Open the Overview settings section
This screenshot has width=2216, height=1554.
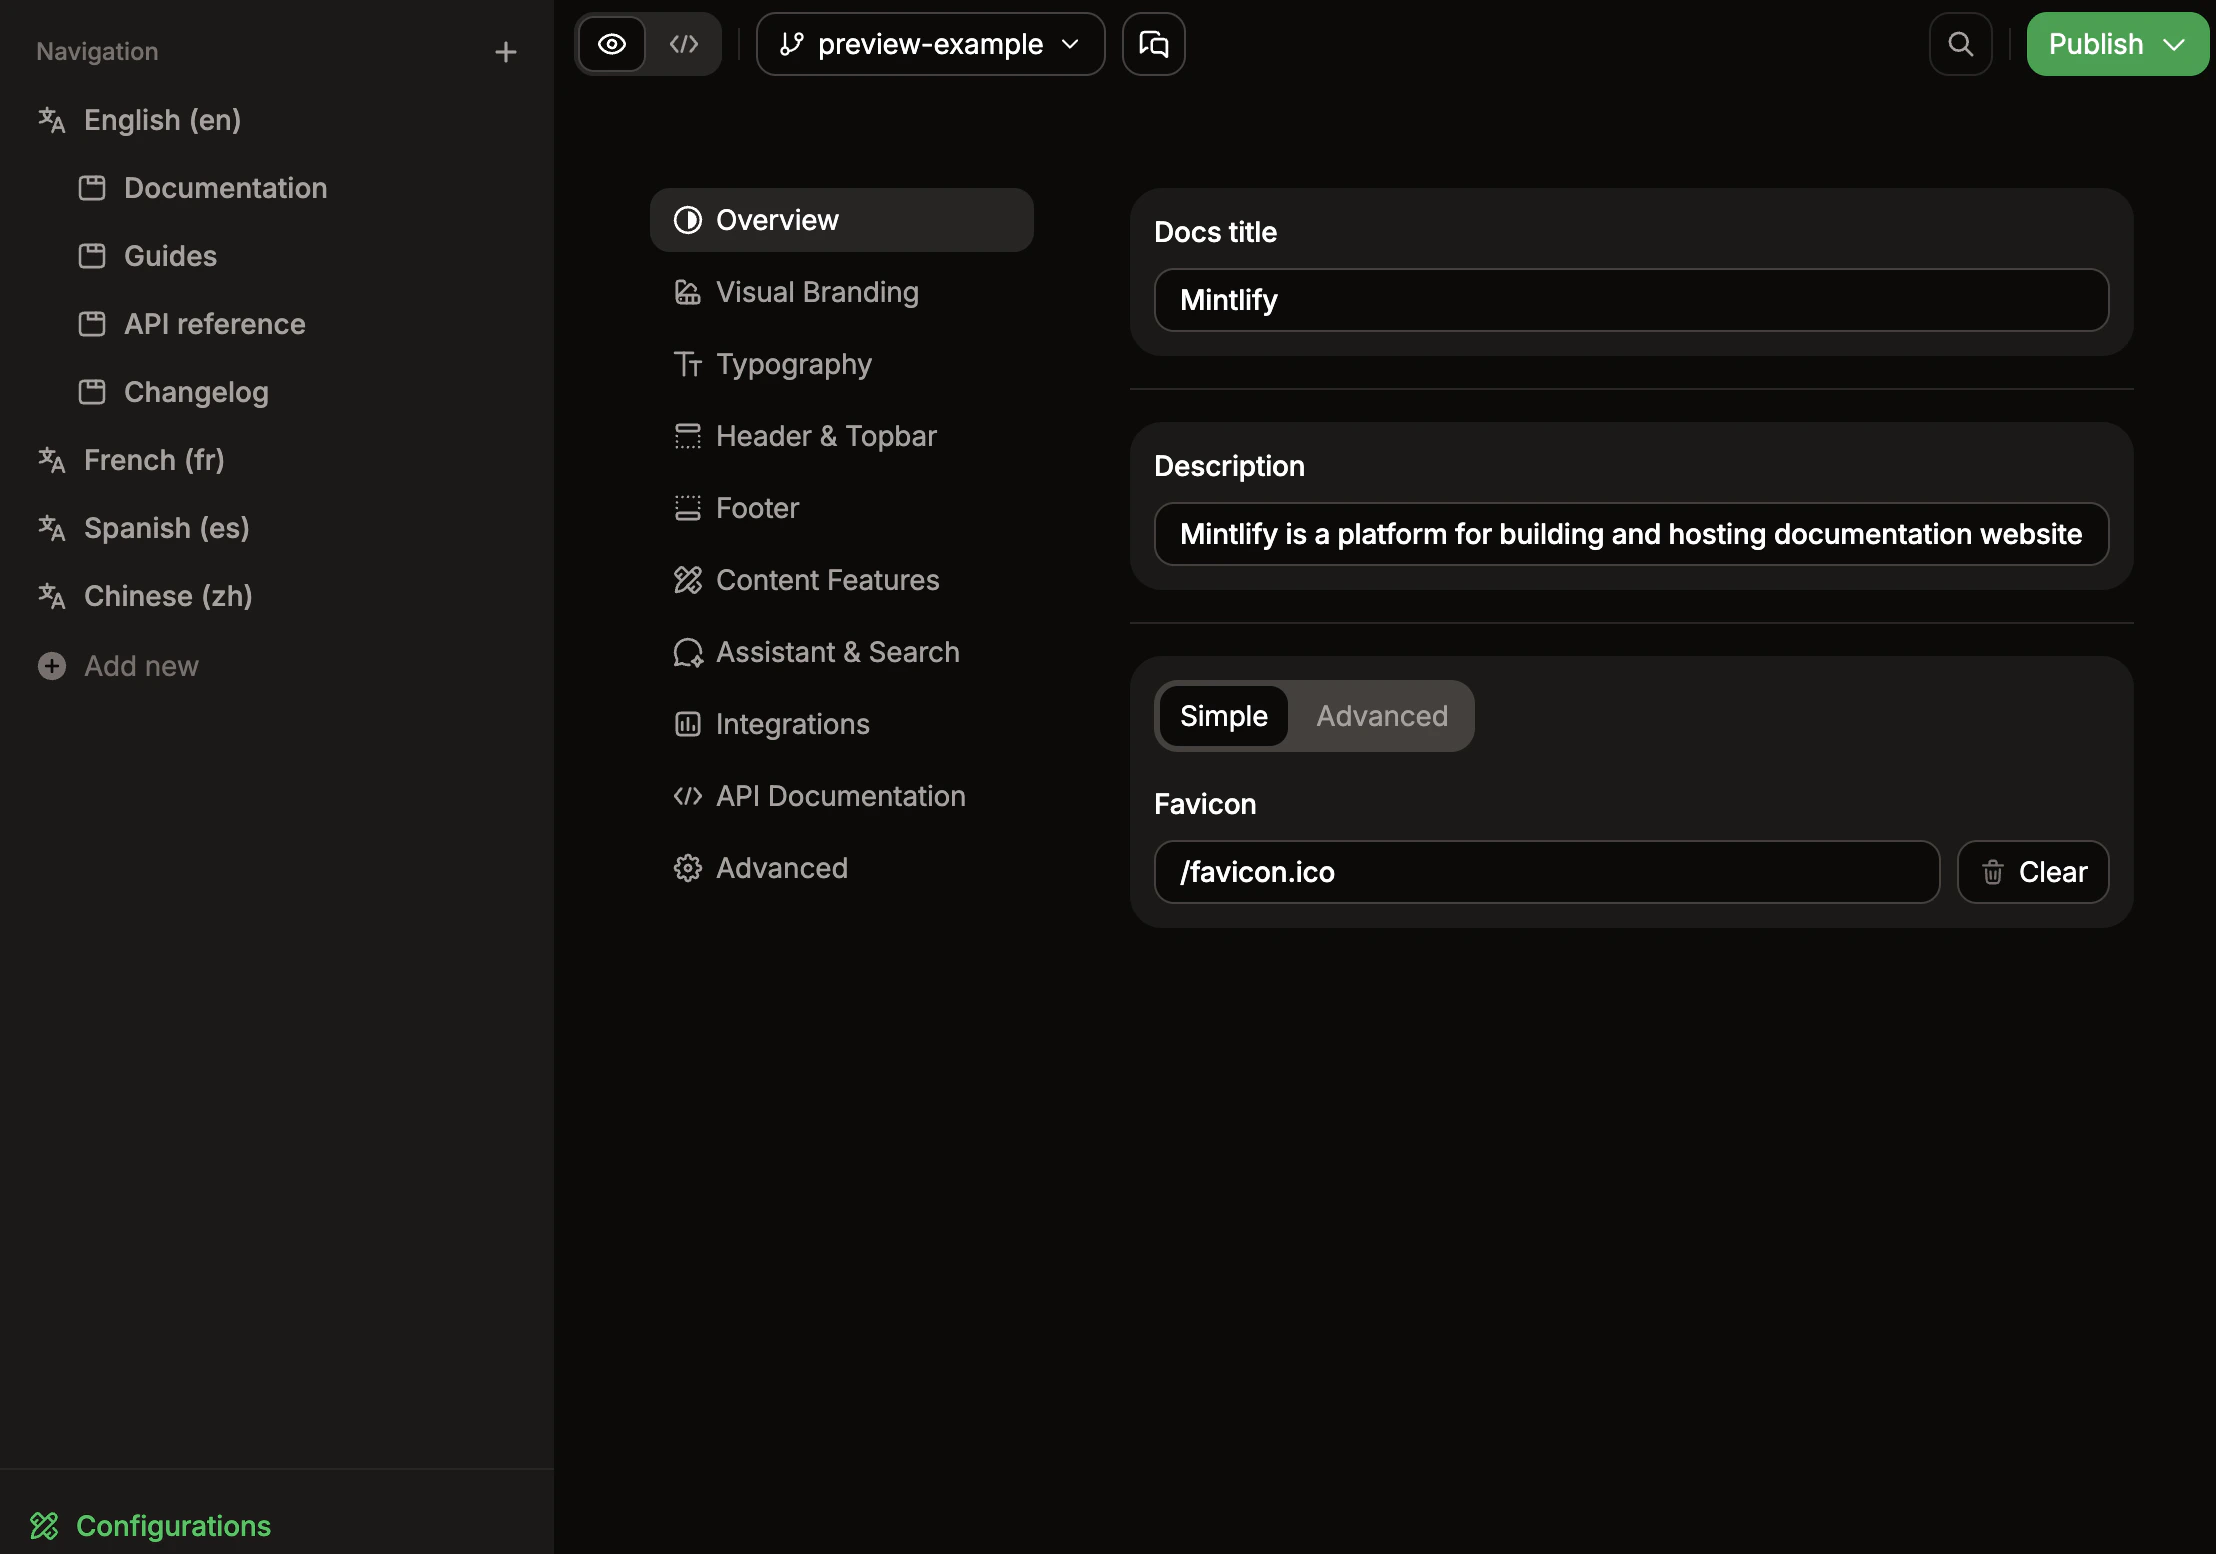[x=842, y=220]
